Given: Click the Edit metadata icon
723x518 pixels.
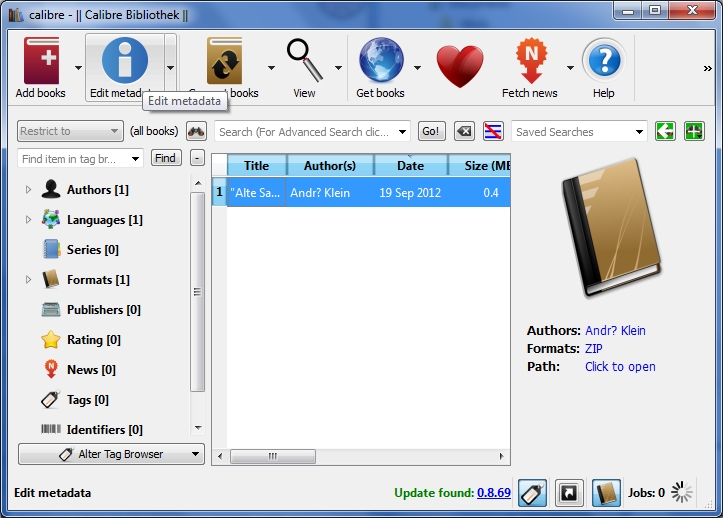Looking at the screenshot, I should pyautogui.click(x=124, y=60).
